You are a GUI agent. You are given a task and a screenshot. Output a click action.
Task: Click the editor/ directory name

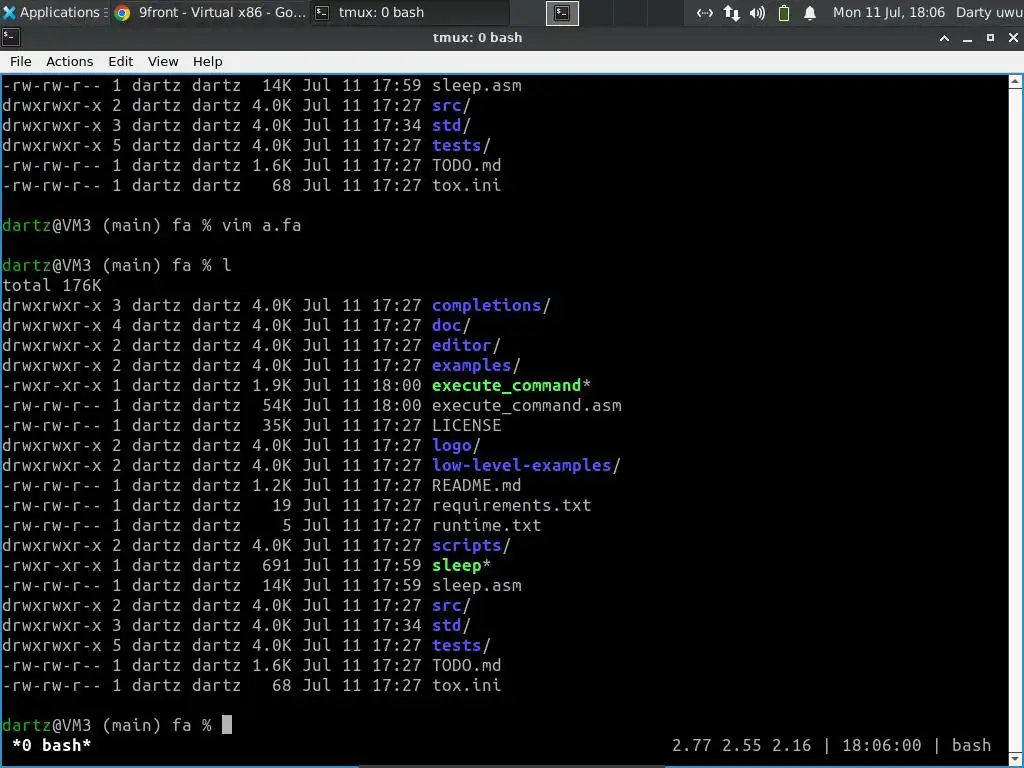[466, 345]
